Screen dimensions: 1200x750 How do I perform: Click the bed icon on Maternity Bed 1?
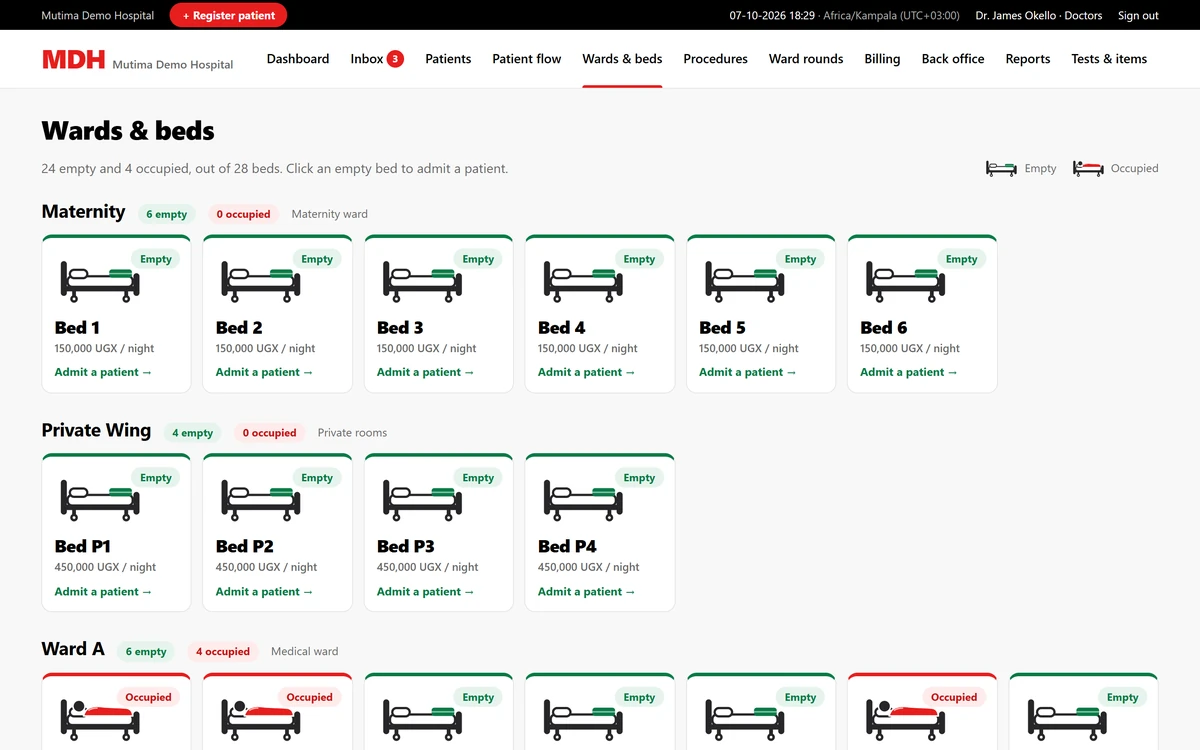point(100,281)
